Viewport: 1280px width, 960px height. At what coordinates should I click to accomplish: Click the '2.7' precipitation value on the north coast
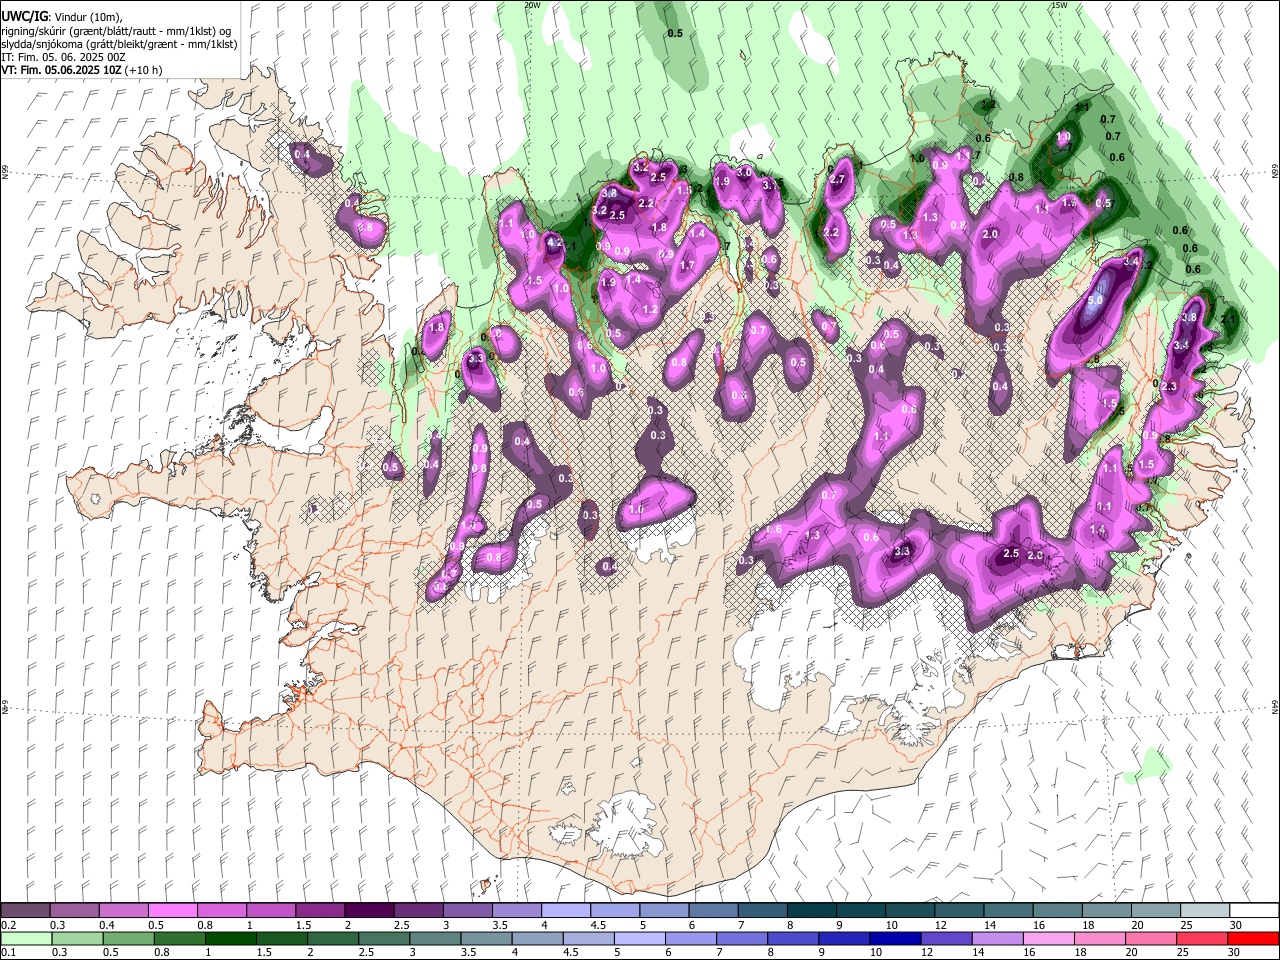point(838,180)
